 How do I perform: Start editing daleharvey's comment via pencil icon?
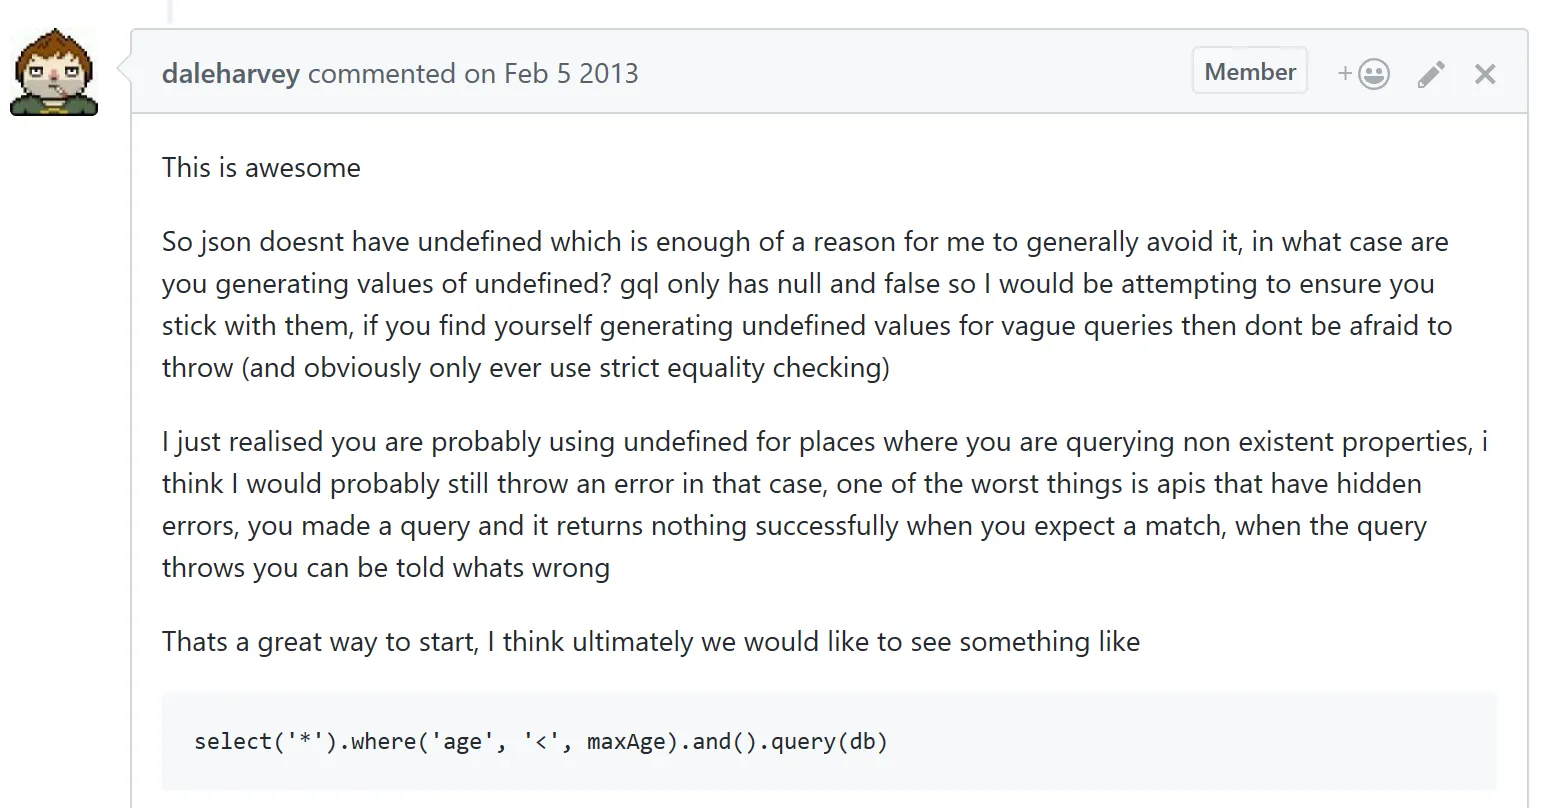pos(1431,73)
